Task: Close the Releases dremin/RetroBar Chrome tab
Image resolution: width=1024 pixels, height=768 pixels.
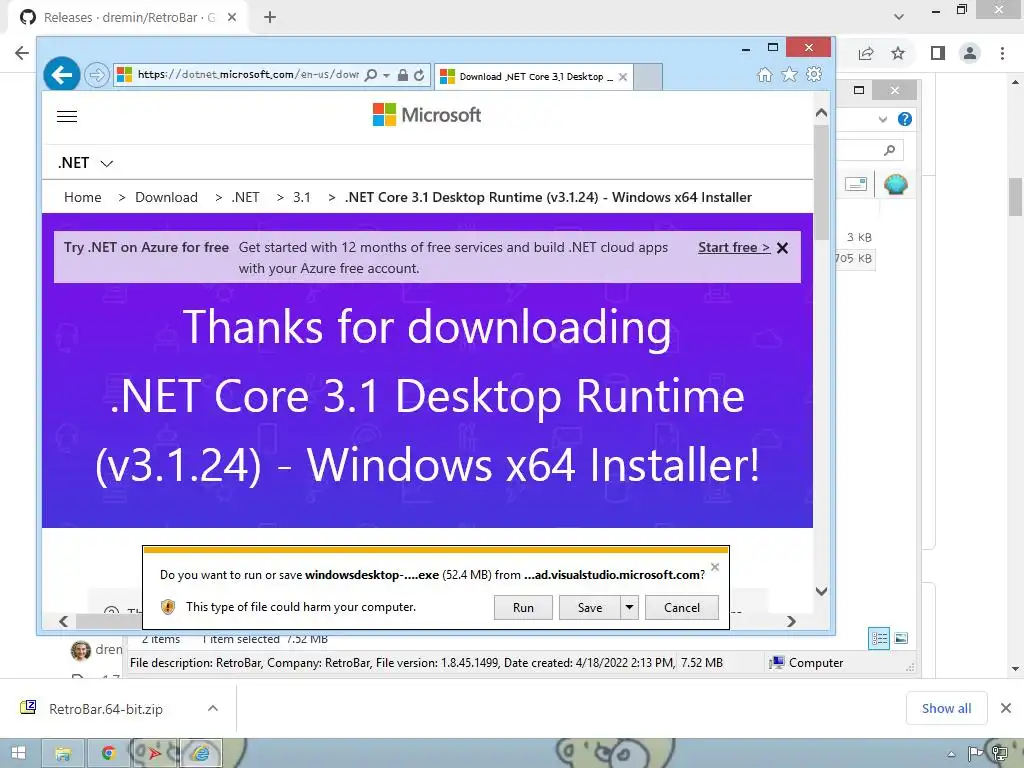Action: [232, 18]
